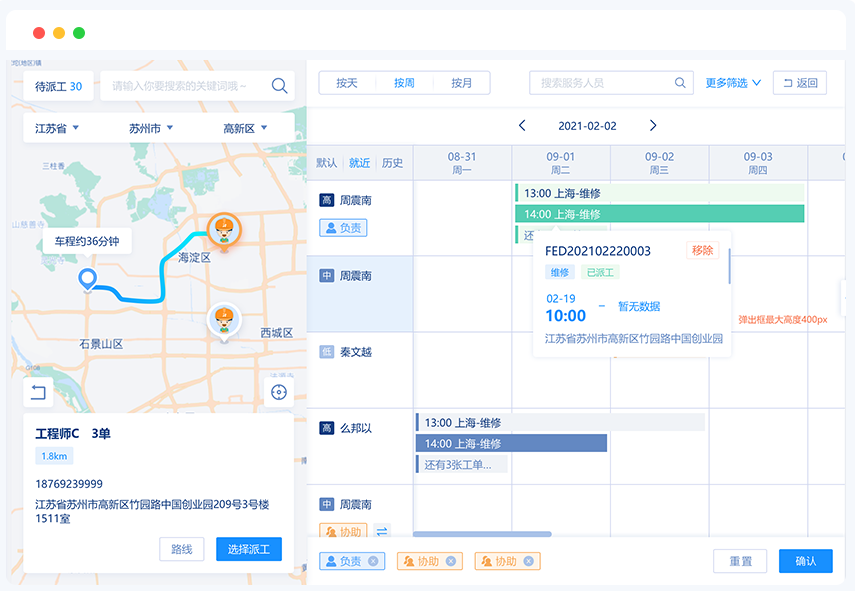This screenshot has height=591, width=855.
Task: Click the 09-01 周二 column header
Action: tap(561, 162)
